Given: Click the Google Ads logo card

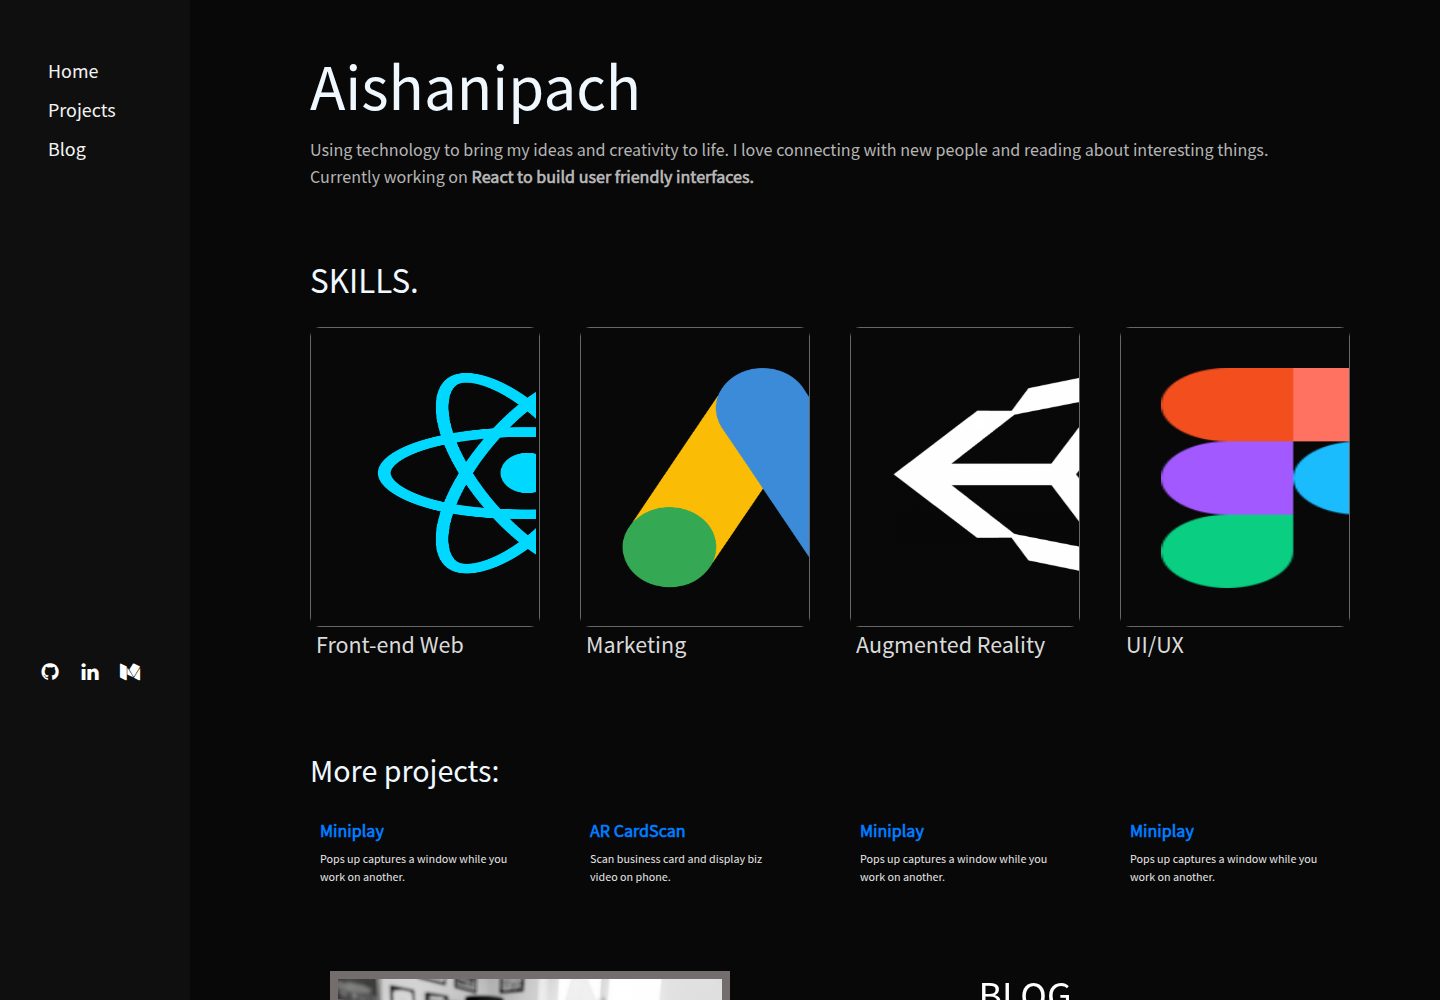Looking at the screenshot, I should point(695,477).
